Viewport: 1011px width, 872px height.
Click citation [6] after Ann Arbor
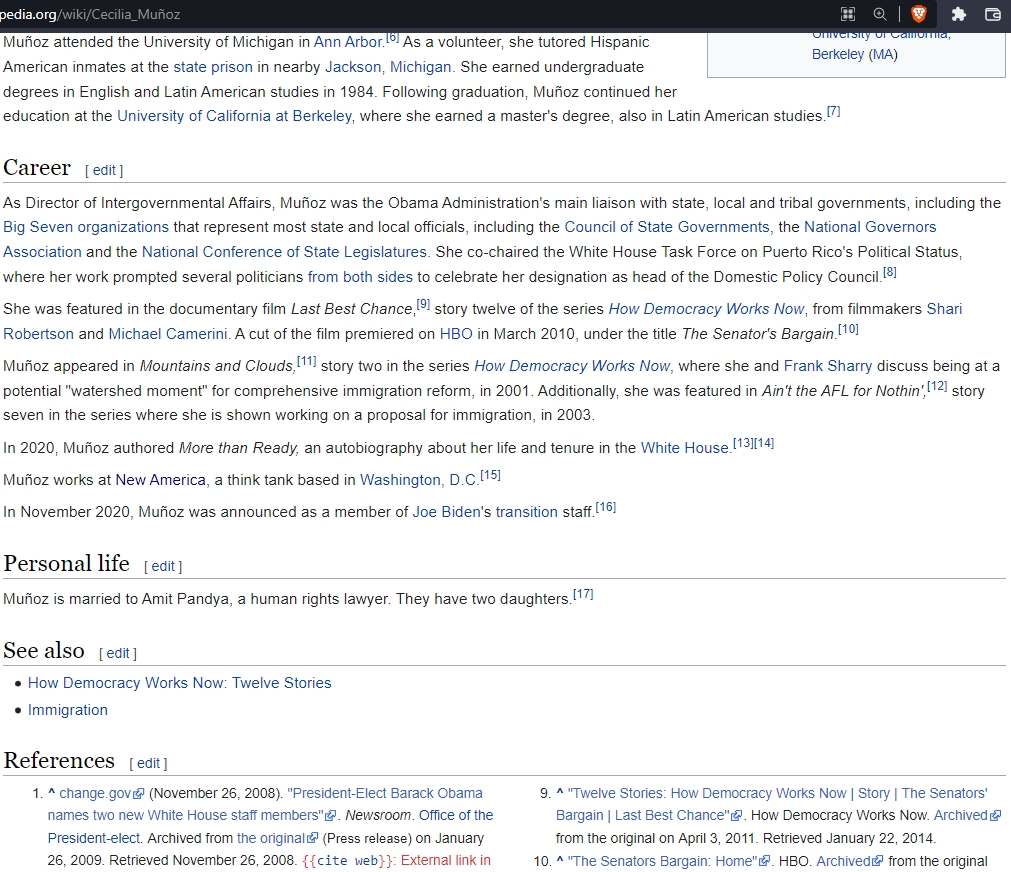click(393, 37)
